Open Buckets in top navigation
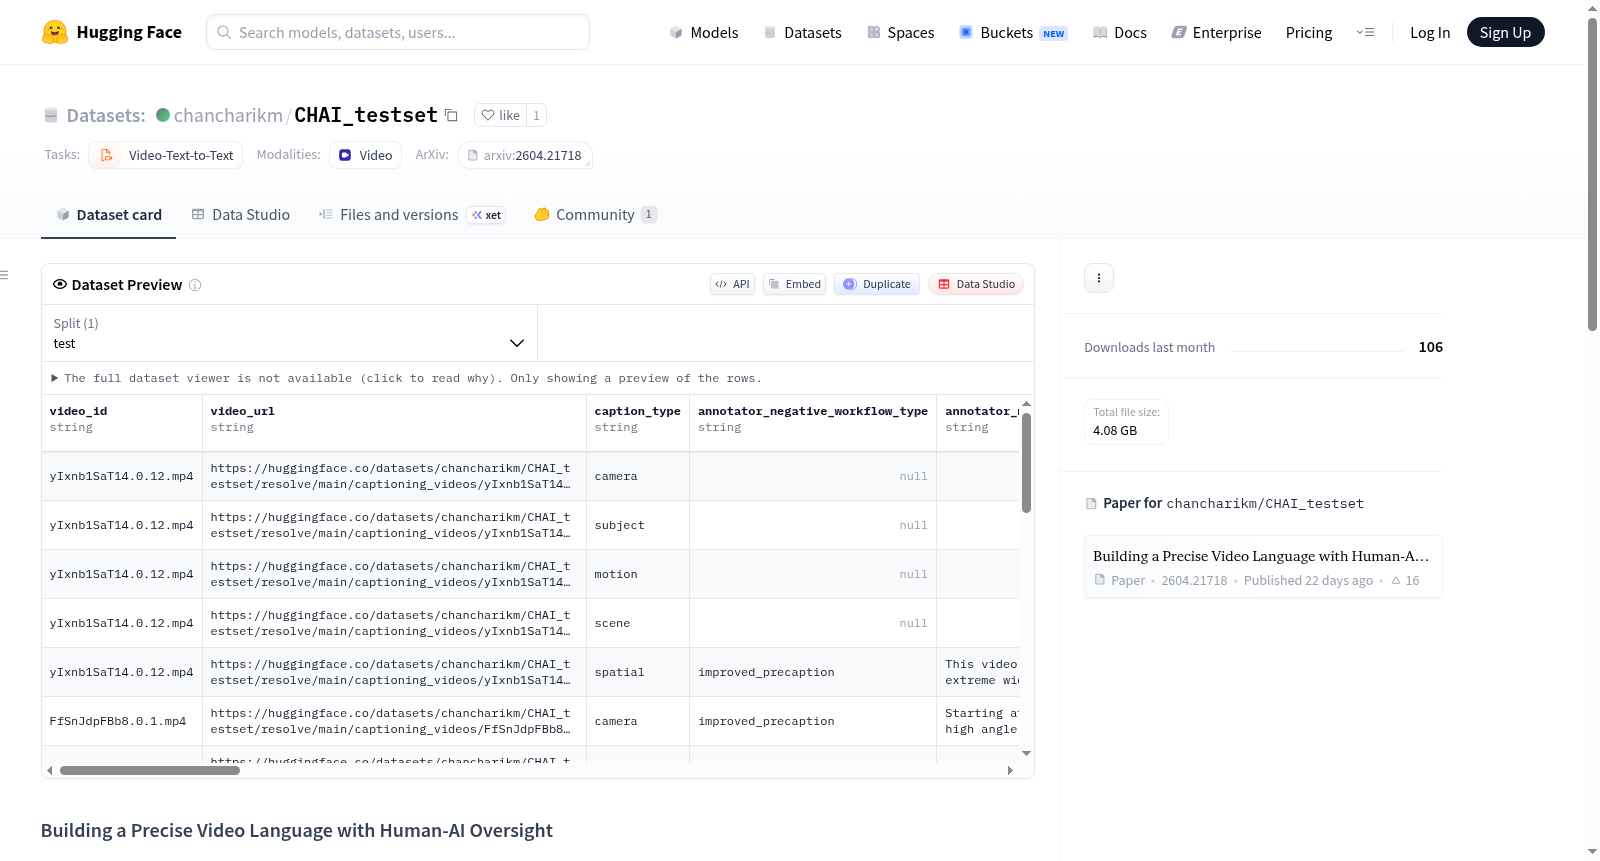The width and height of the screenshot is (1600, 861). [1013, 32]
